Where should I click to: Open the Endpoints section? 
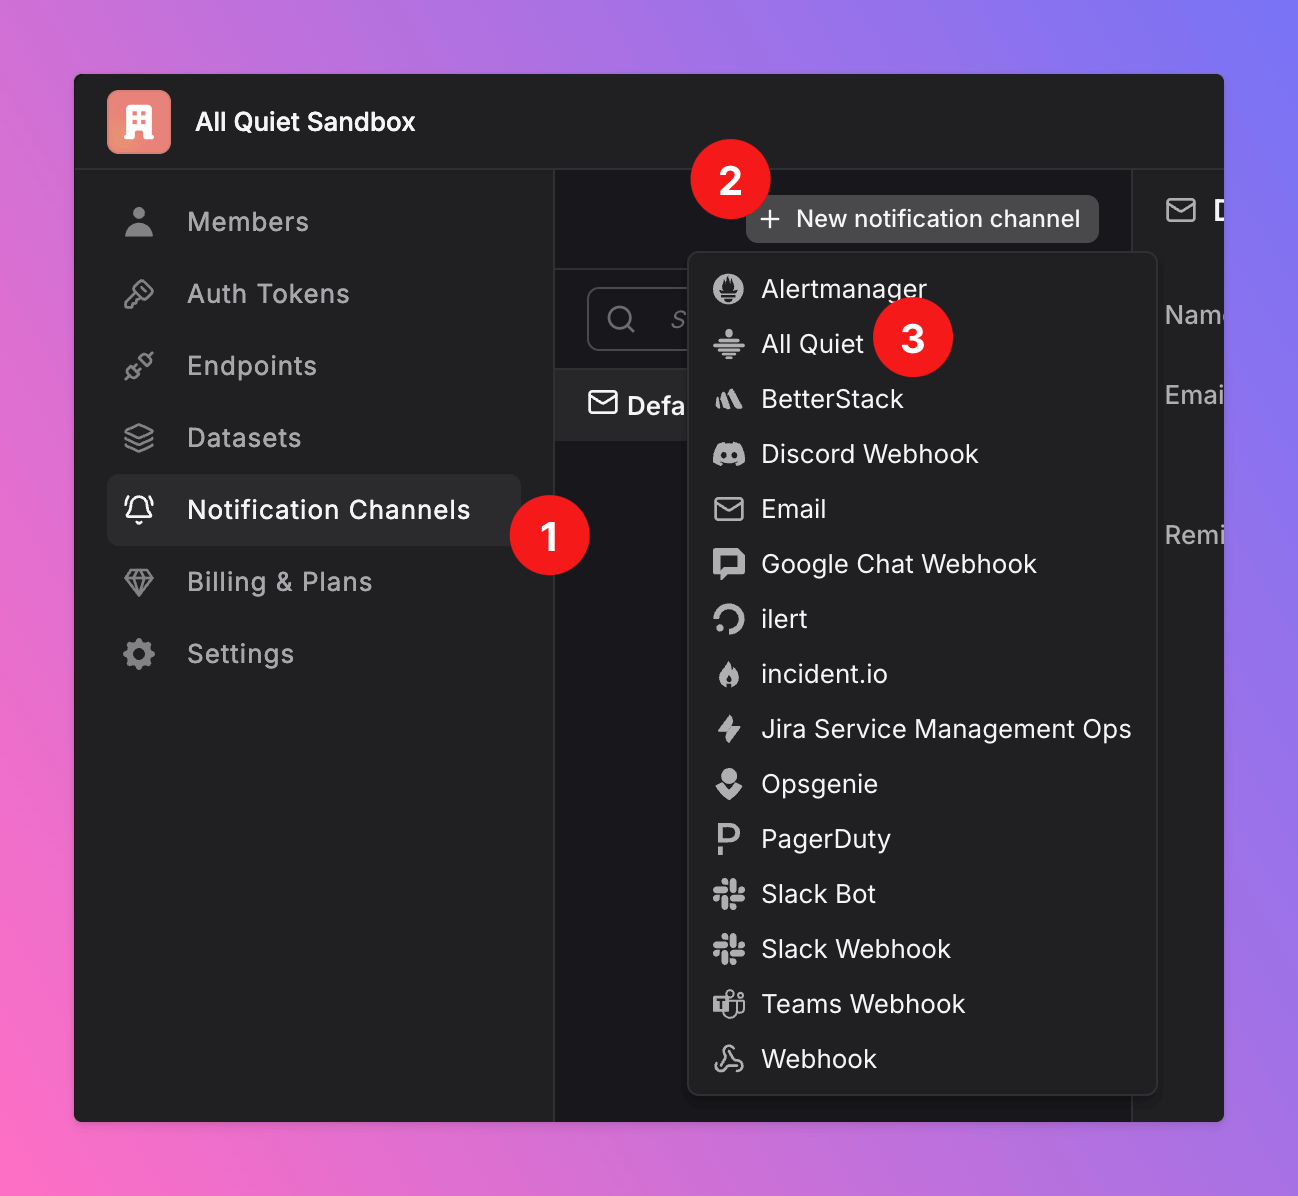tap(314, 366)
